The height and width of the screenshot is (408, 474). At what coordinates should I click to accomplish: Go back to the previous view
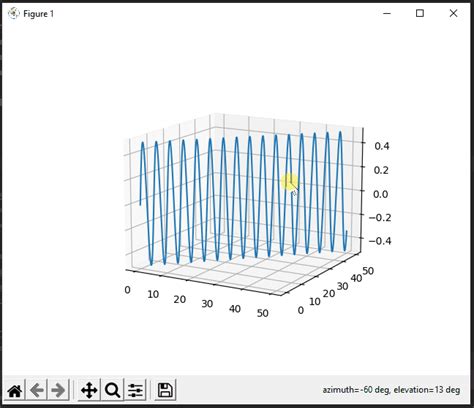[37, 390]
